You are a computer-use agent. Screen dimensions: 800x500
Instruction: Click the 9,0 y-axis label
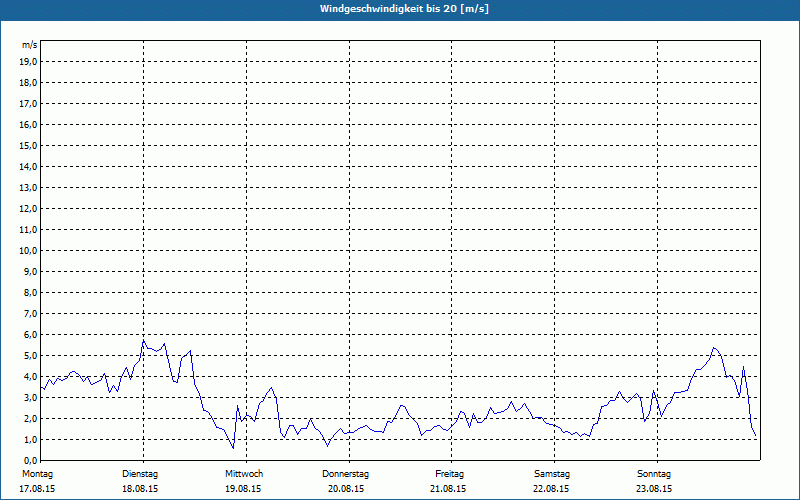click(31, 271)
